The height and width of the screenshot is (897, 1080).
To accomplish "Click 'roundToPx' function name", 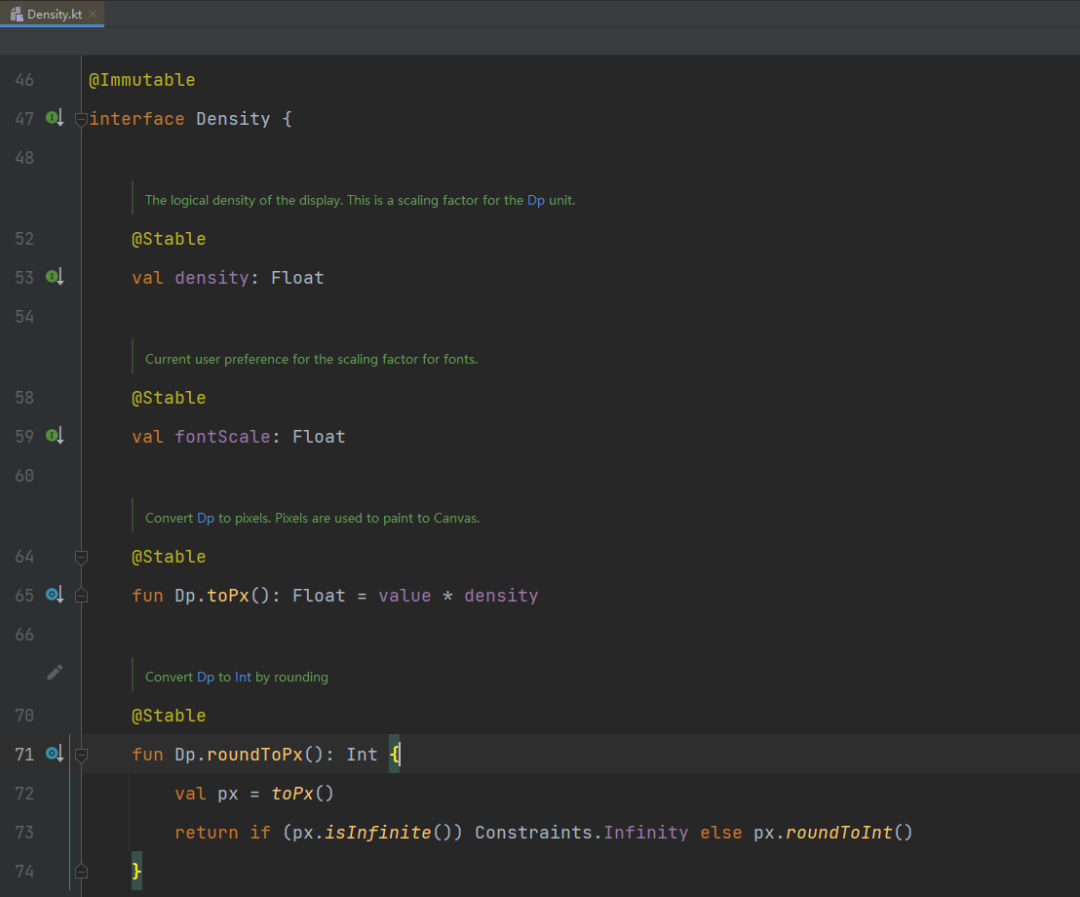I will tap(254, 755).
